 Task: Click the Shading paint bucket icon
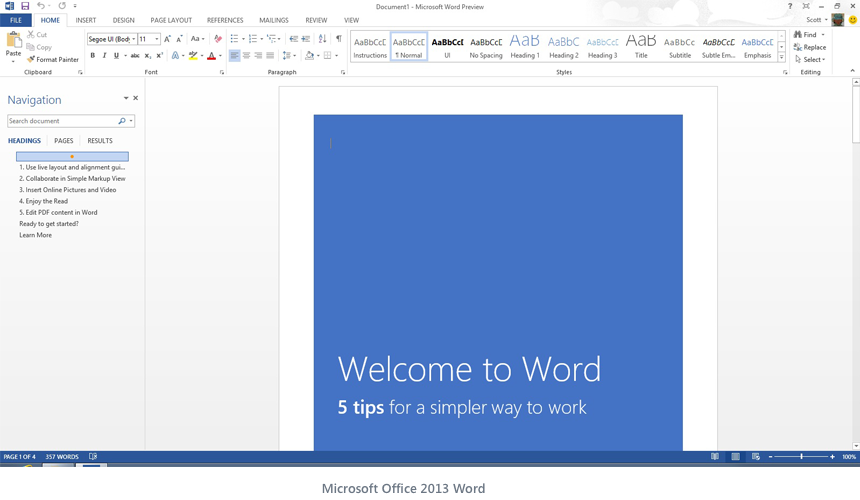tap(310, 55)
